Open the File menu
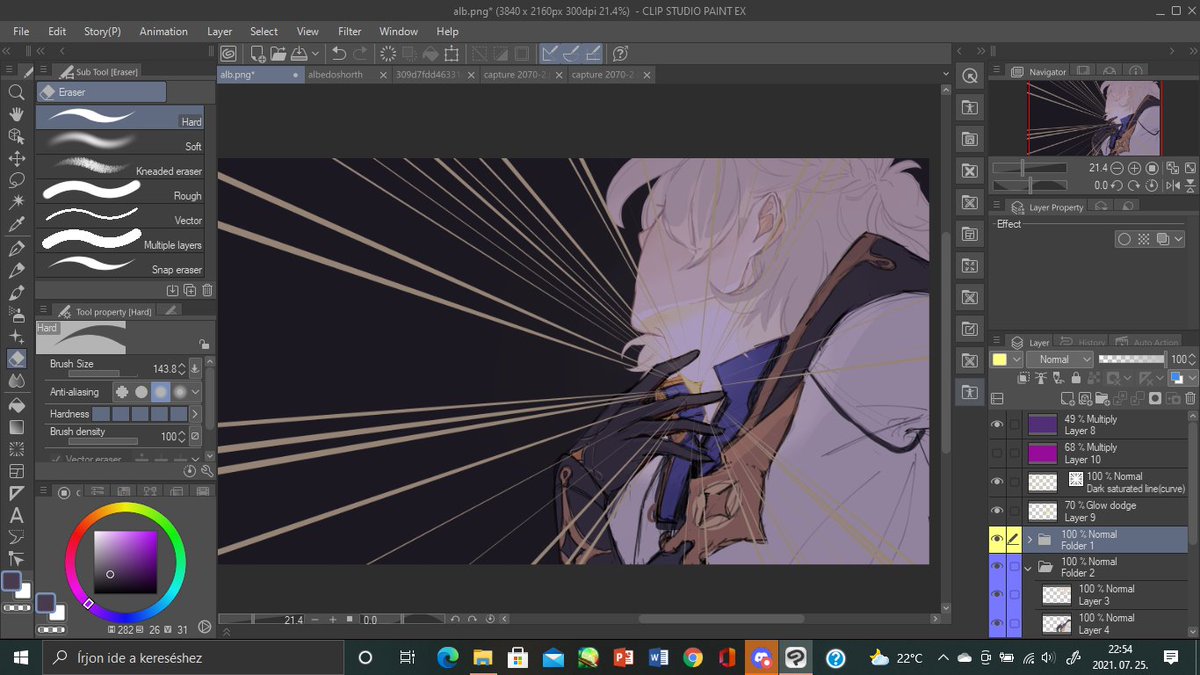The height and width of the screenshot is (675, 1200). (x=21, y=32)
